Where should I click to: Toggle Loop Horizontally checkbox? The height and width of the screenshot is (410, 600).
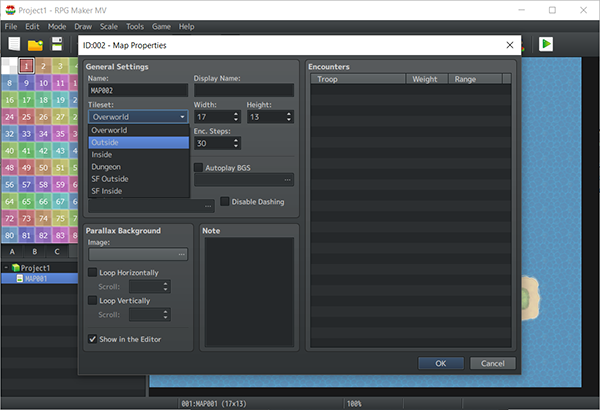click(92, 272)
